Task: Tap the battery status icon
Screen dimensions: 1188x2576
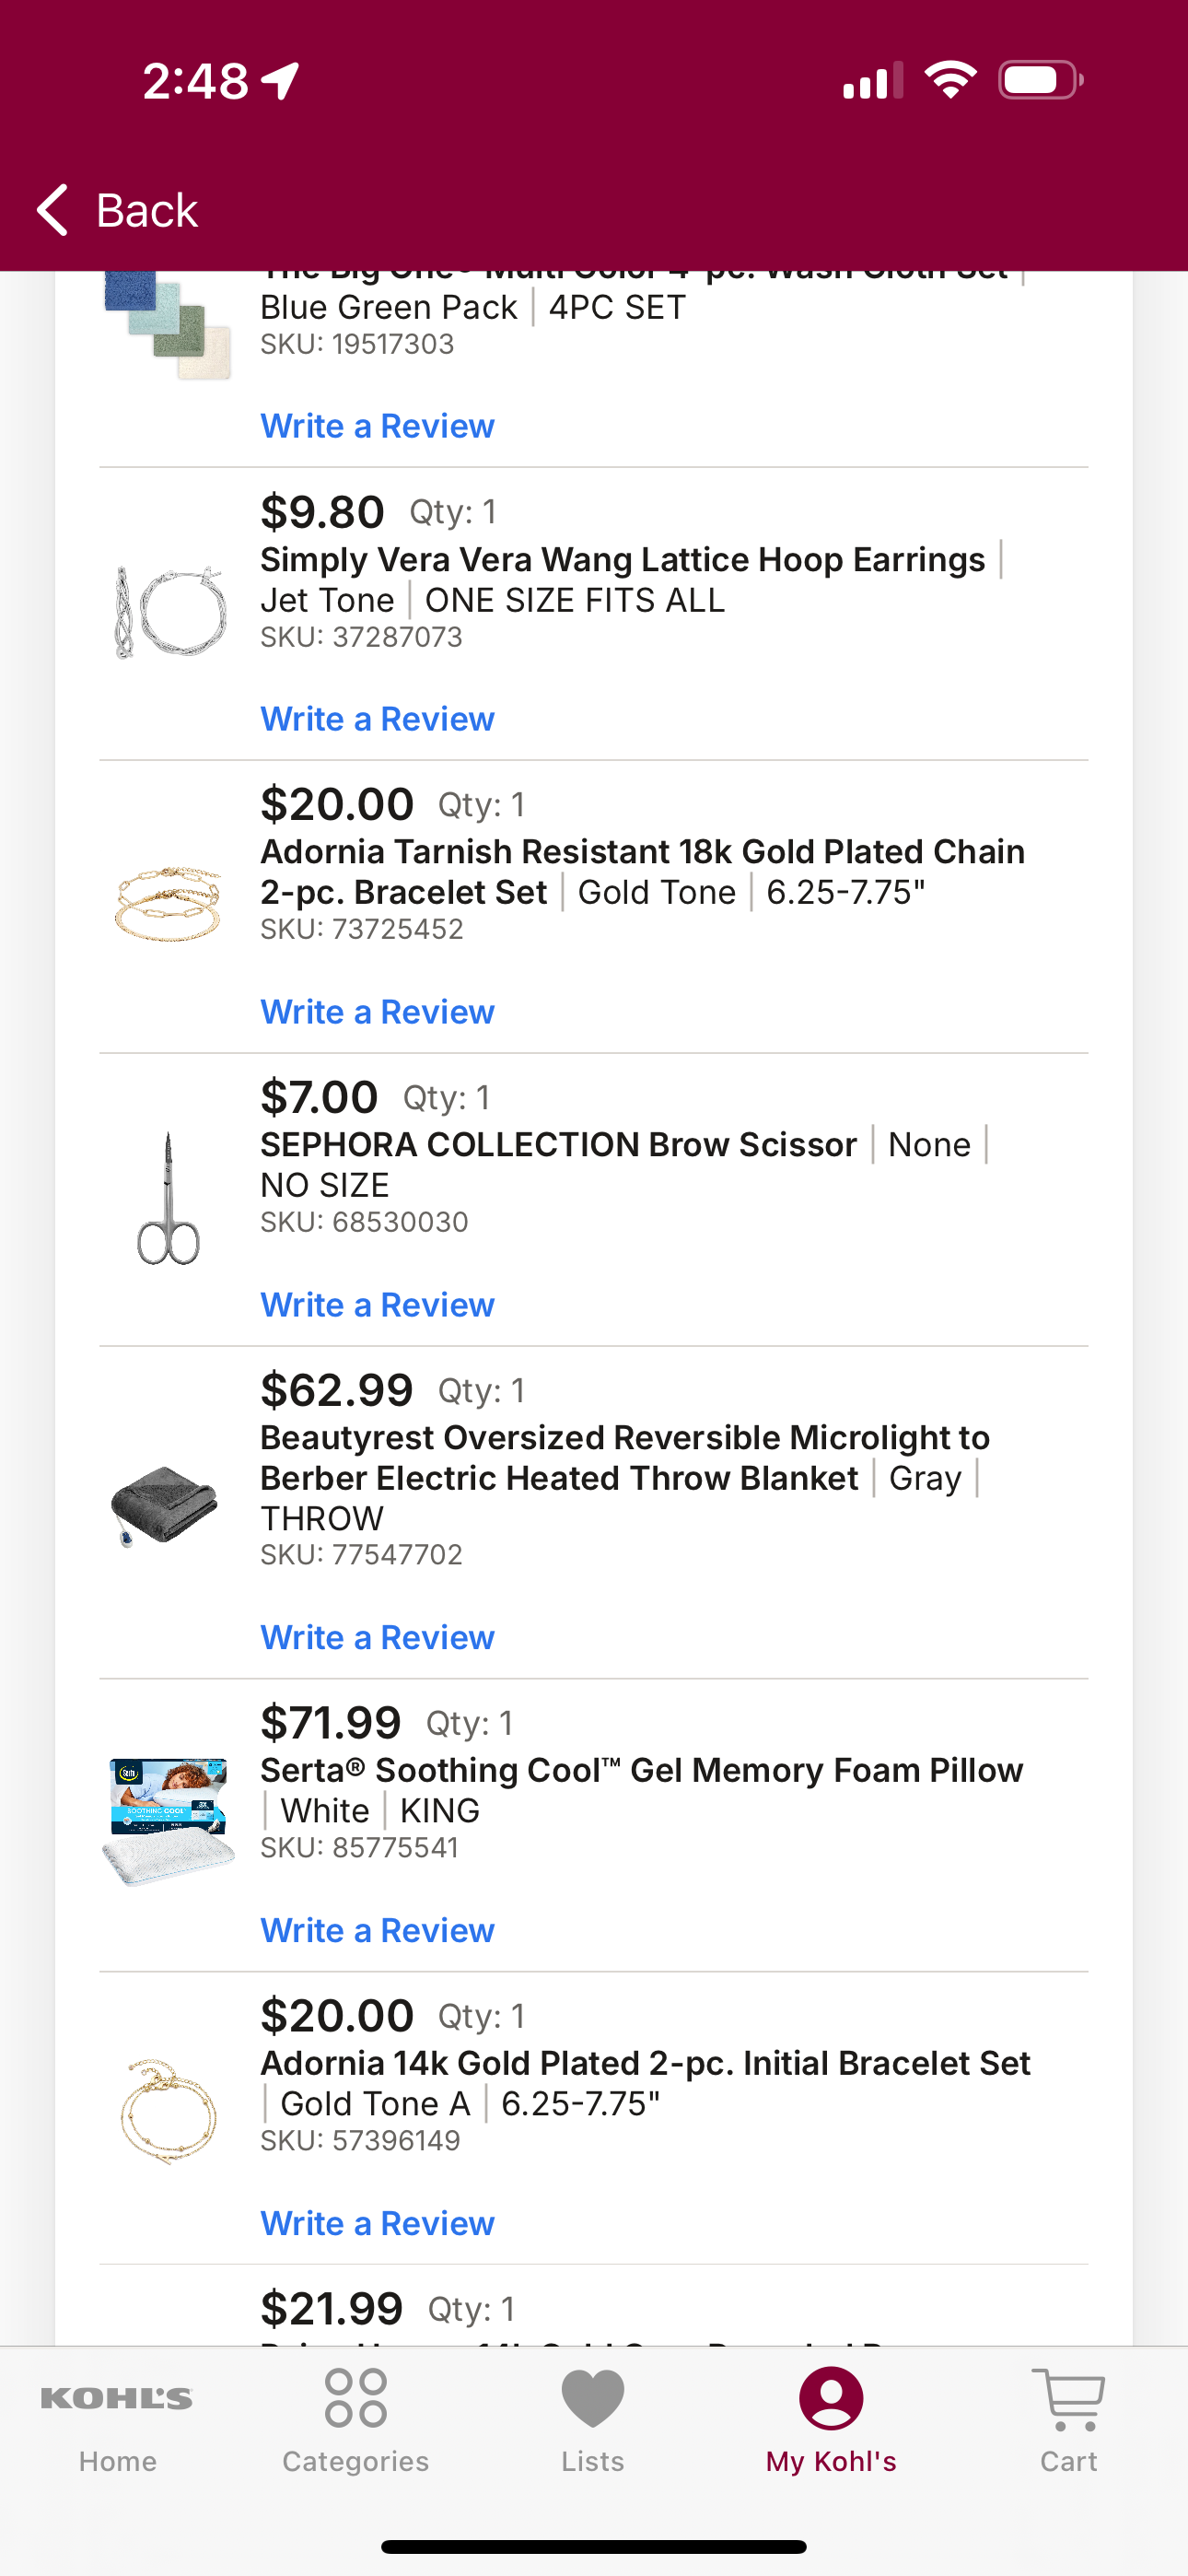Action: point(1040,80)
